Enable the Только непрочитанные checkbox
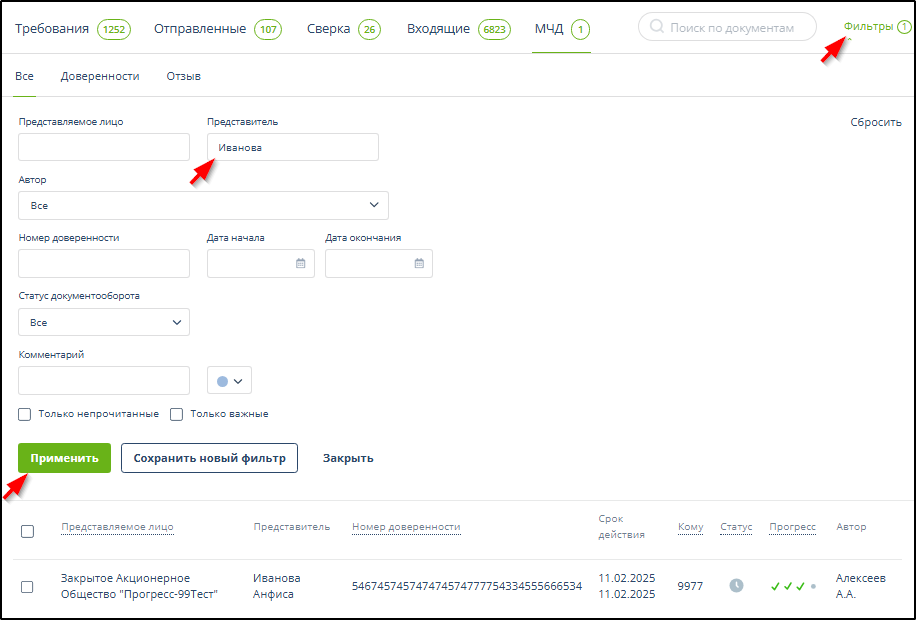The width and height of the screenshot is (916, 620). pyautogui.click(x=25, y=414)
